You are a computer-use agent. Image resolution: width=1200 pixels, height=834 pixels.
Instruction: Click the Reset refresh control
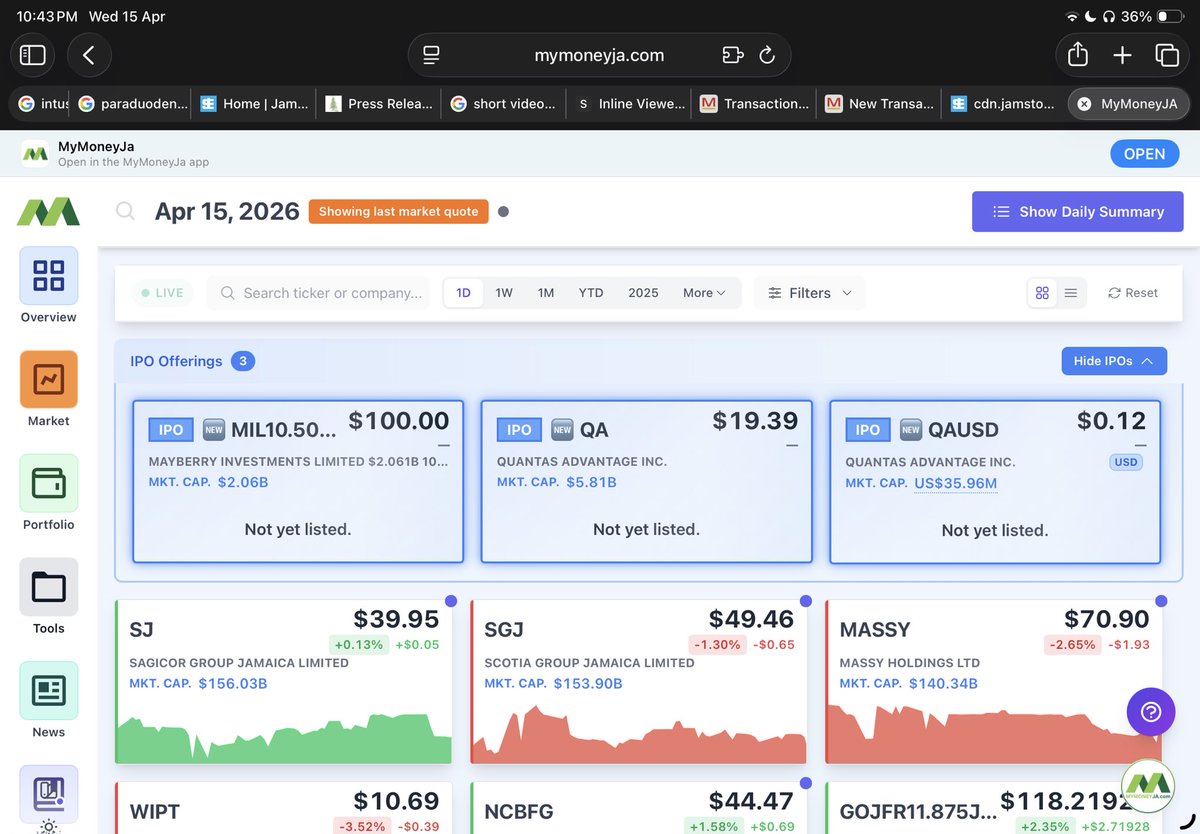point(1133,293)
